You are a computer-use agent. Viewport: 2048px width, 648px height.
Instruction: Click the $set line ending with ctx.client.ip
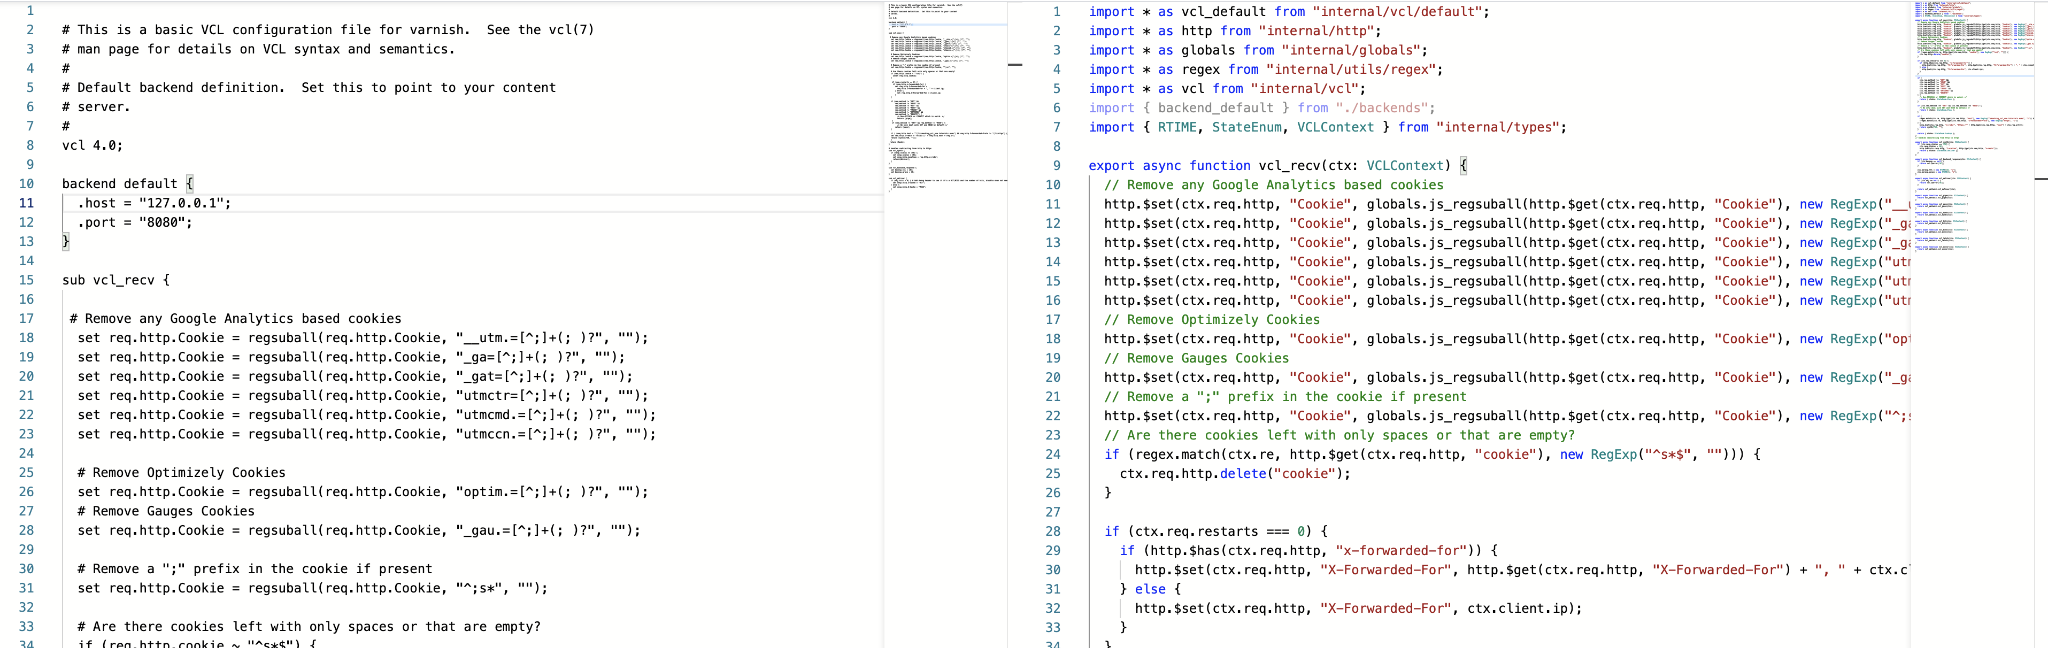(1359, 608)
